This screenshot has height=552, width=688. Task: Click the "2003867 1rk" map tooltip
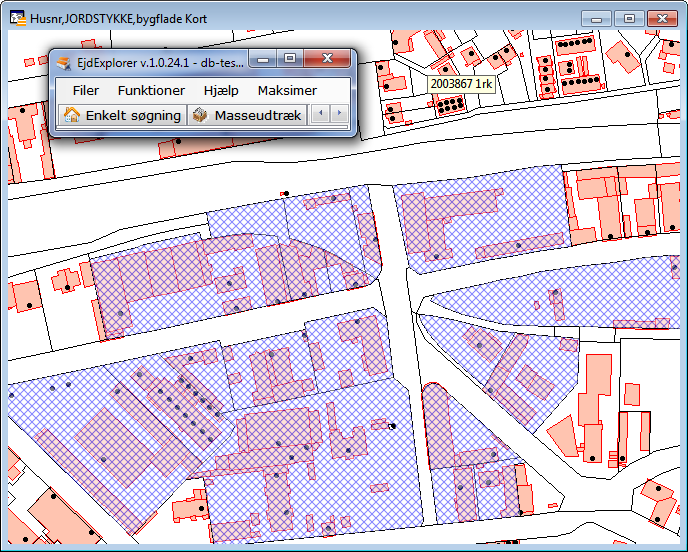coord(461,85)
